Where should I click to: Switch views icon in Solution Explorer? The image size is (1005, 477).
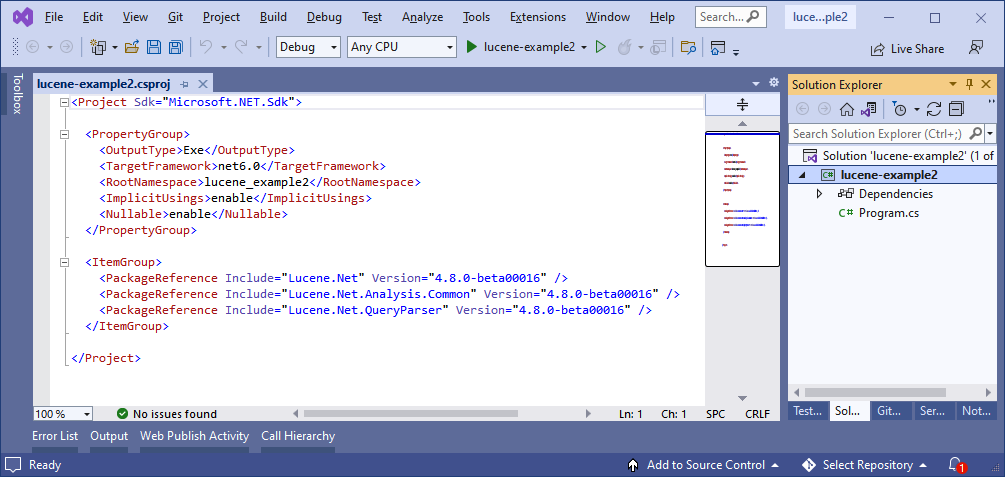868,109
